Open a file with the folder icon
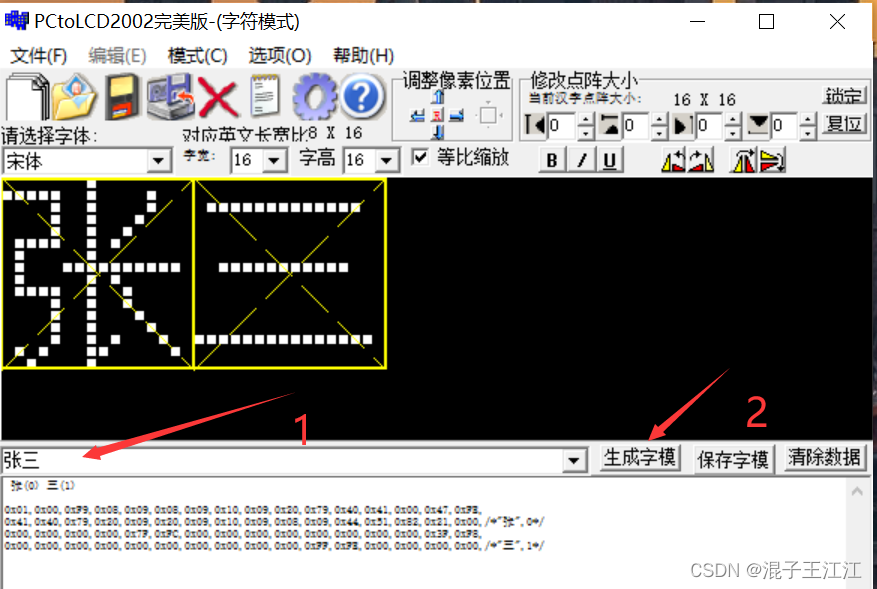 (74, 96)
